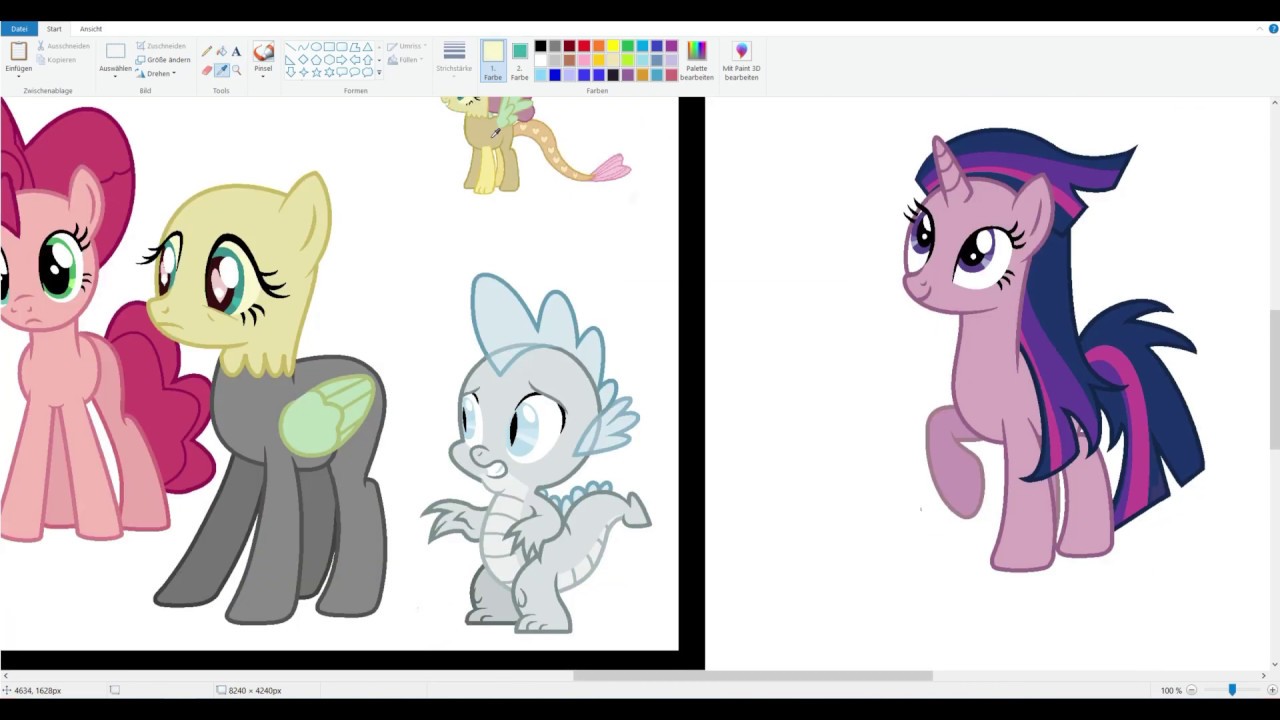Viewport: 1280px width, 720px height.
Task: Click the vertical scrollbar thumb
Action: [x=1274, y=380]
